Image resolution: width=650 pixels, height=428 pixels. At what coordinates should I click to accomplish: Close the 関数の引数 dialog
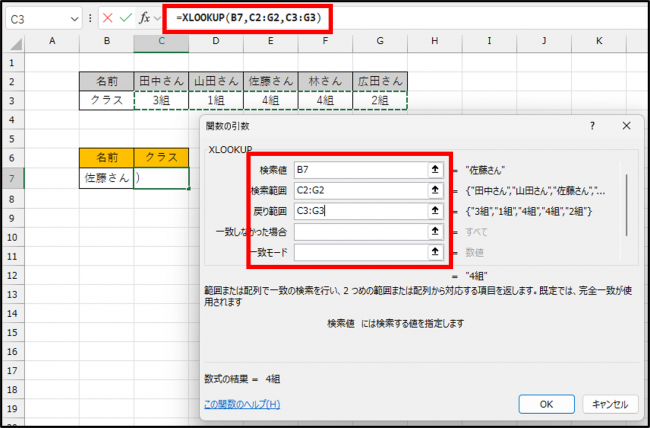626,126
